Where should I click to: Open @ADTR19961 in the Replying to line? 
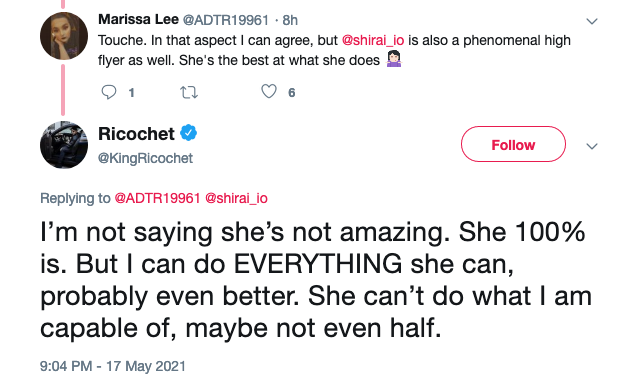pyautogui.click(x=157, y=198)
